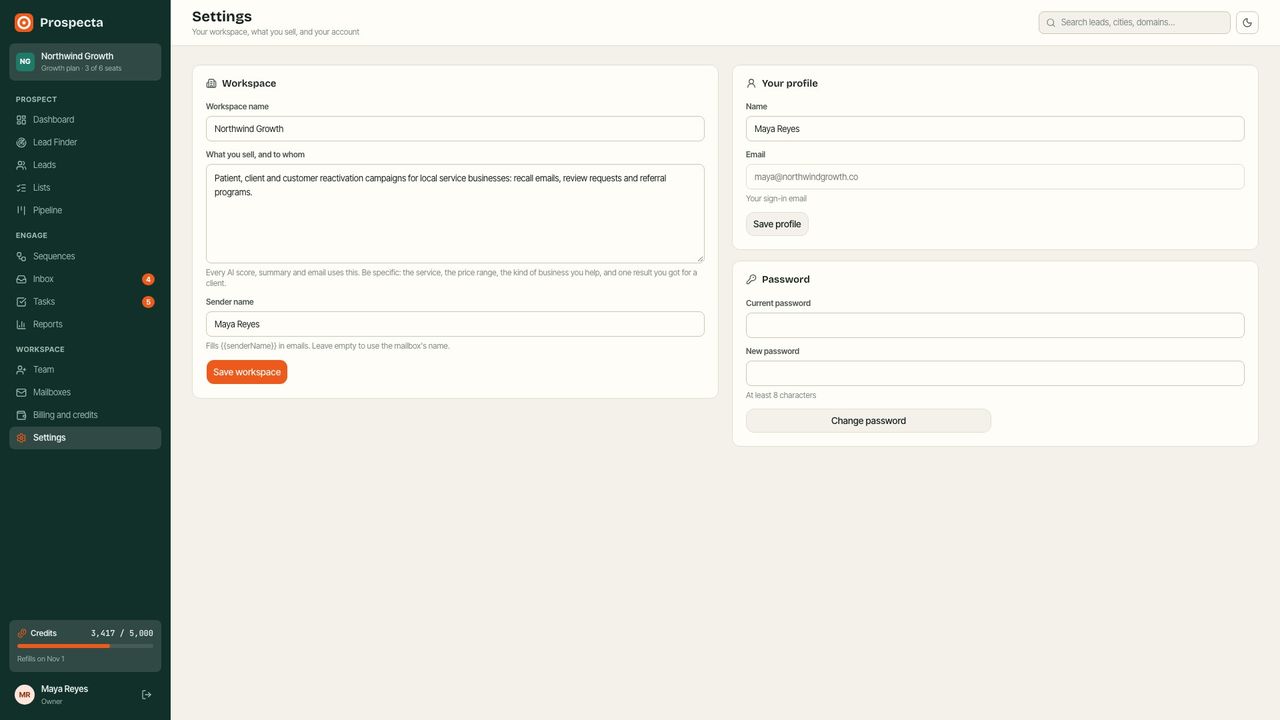Open the Northwind Growth workspace switcher
The height and width of the screenshot is (720, 1280).
(85, 62)
